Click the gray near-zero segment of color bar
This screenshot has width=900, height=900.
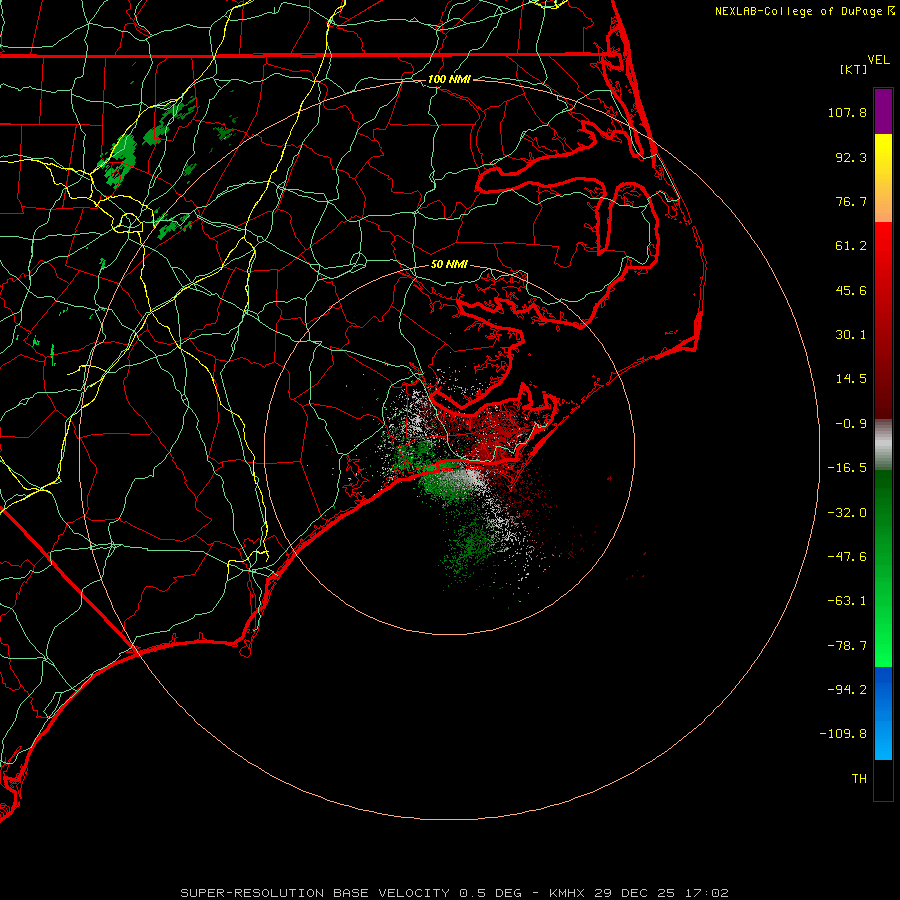(x=883, y=445)
